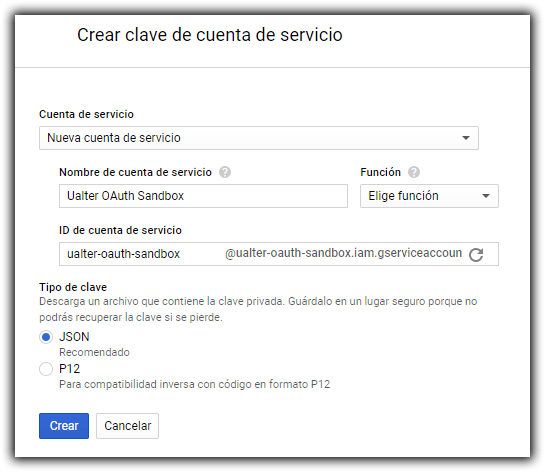
Task: Click the Para compatibilidad inversa description text
Action: [195, 384]
